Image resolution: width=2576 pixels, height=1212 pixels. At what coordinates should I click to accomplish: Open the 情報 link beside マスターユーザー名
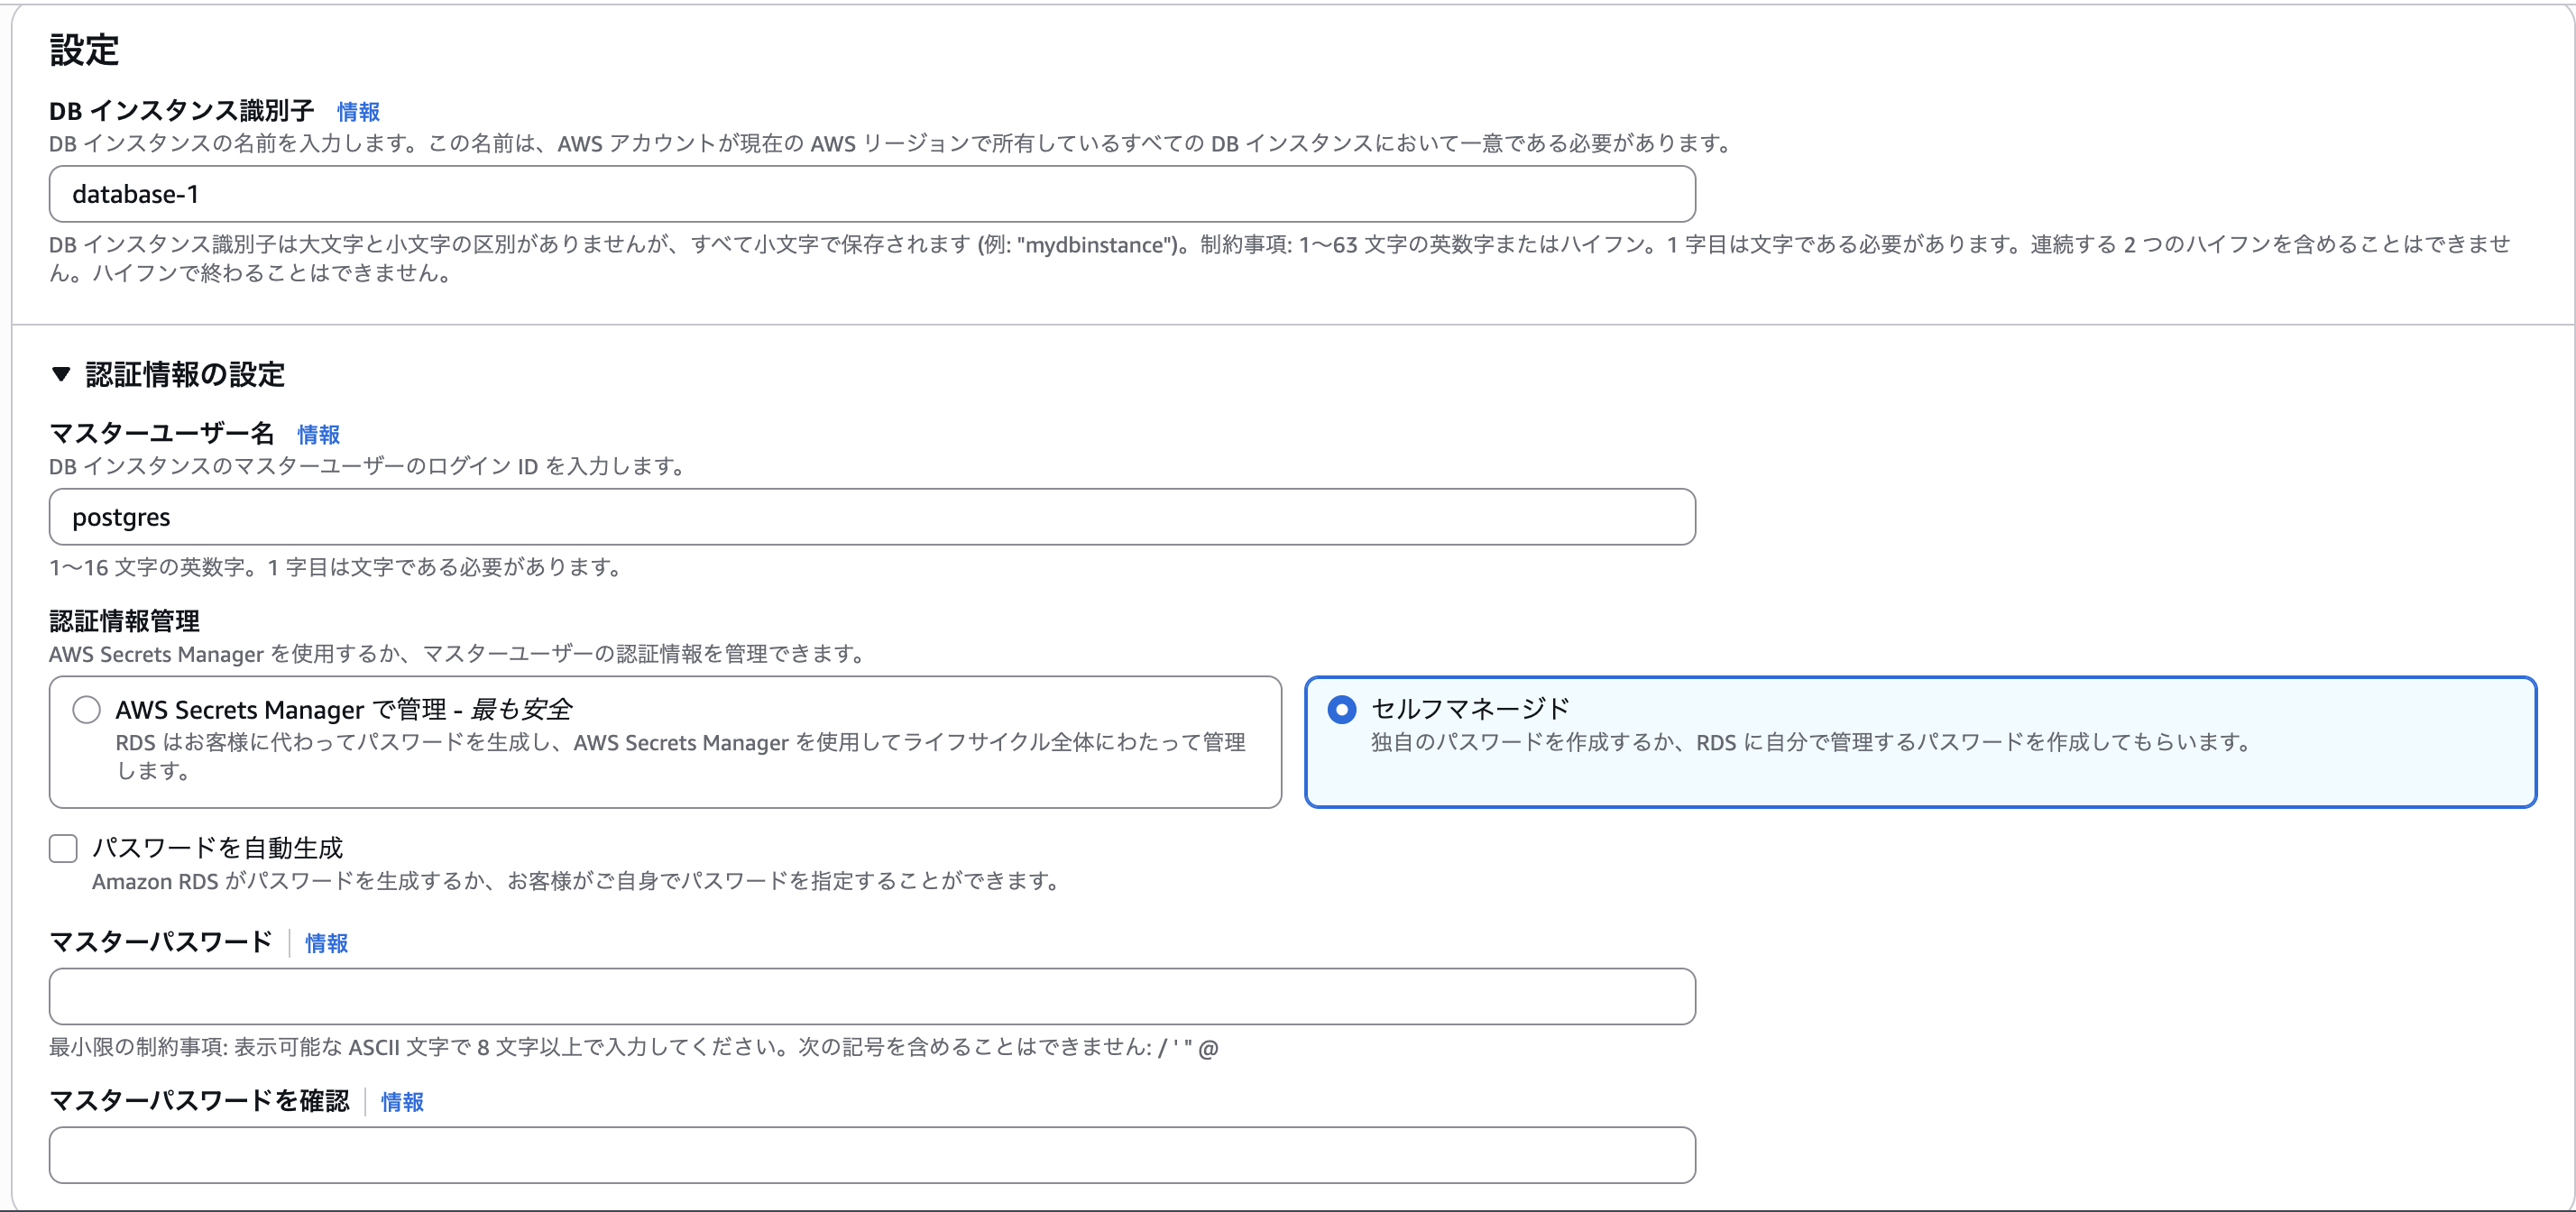click(318, 435)
